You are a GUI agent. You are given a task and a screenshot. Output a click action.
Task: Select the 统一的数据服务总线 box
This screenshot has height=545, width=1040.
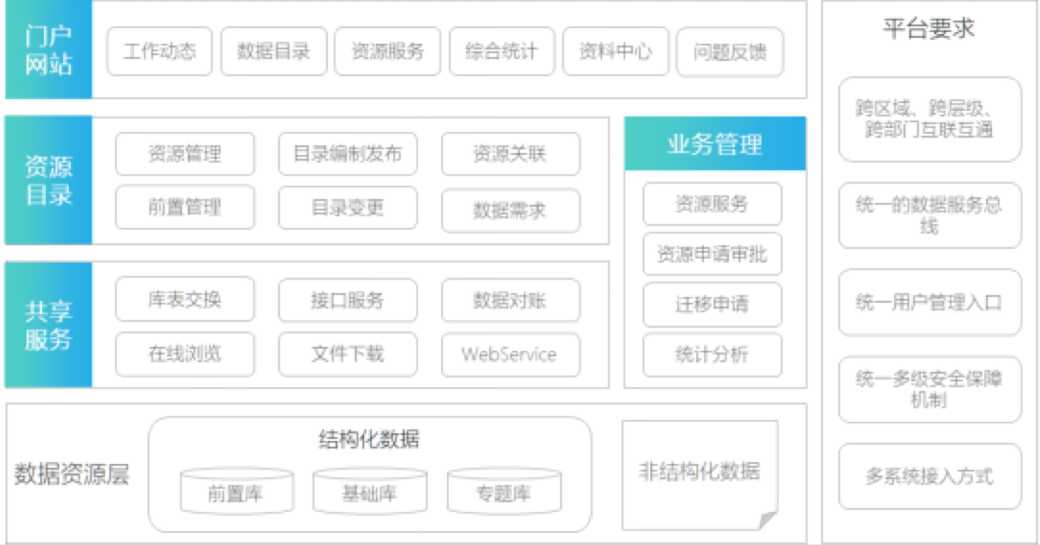(x=929, y=215)
